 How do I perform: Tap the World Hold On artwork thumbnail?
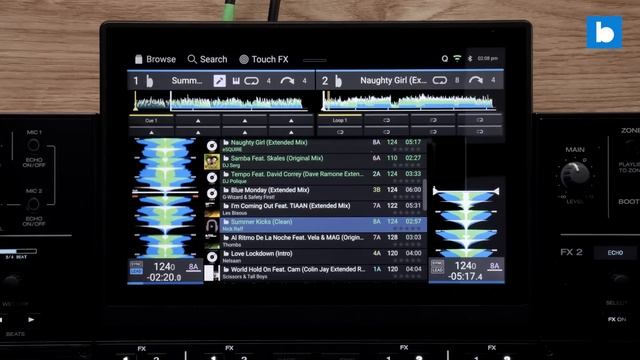pos(212,273)
